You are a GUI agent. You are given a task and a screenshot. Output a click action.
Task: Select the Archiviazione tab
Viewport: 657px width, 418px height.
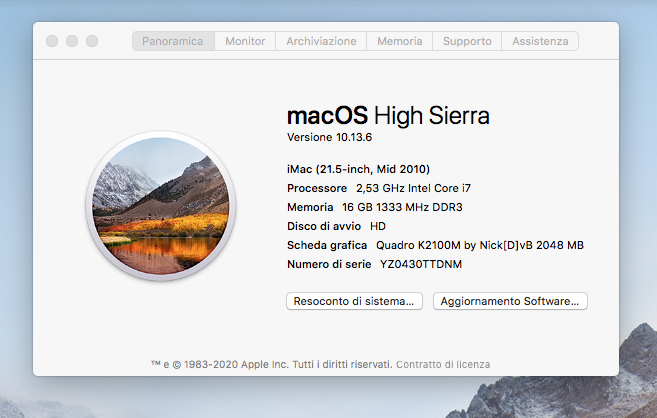(321, 41)
